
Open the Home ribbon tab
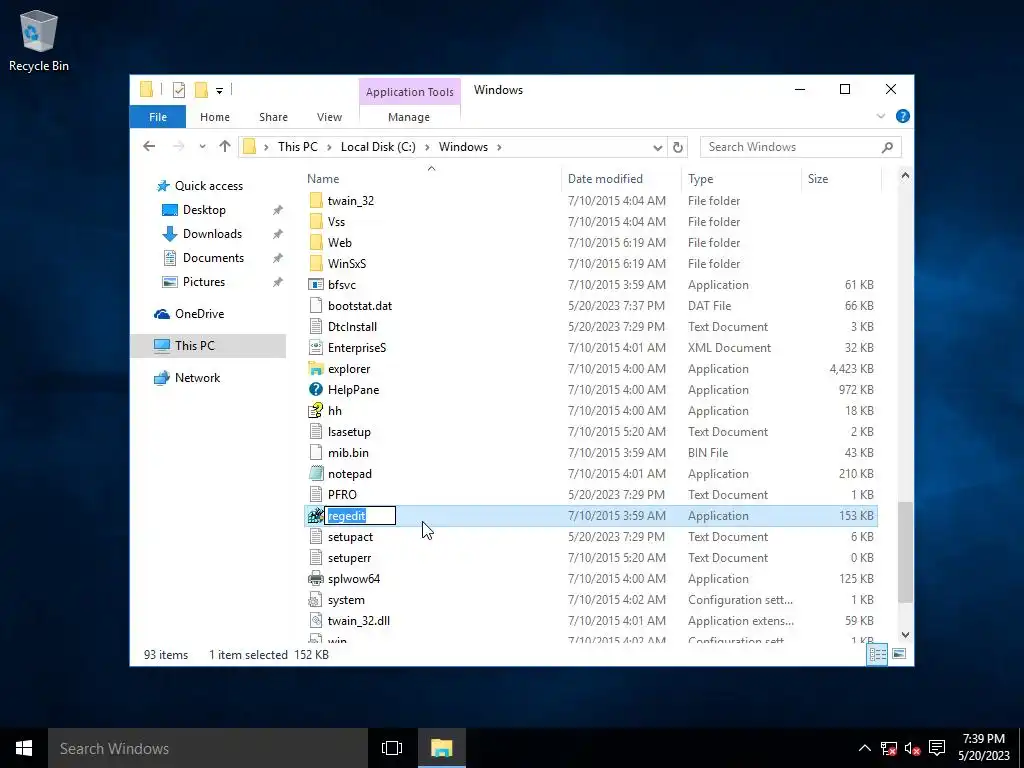tap(215, 117)
